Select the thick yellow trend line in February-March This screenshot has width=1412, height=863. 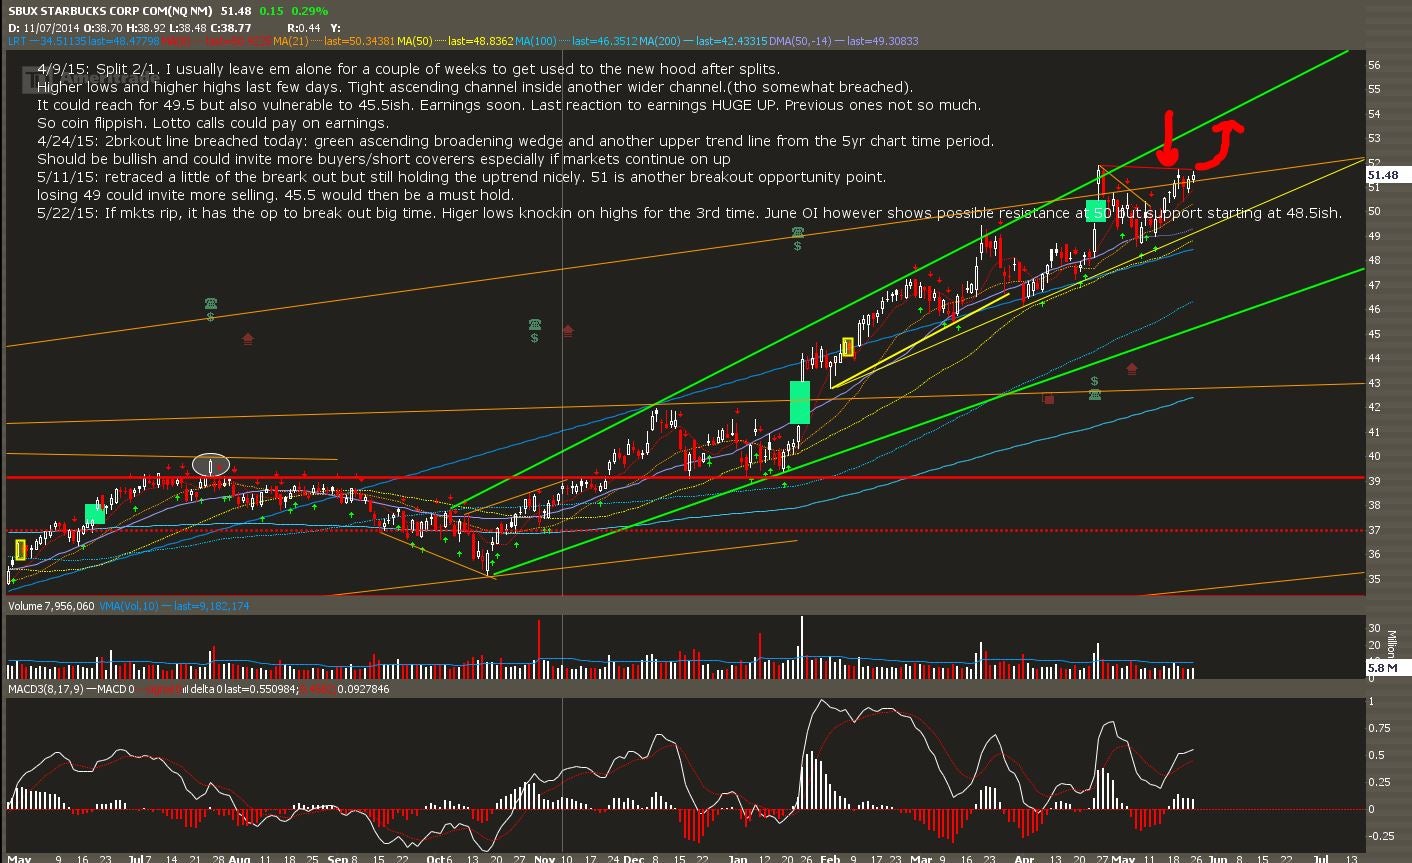(919, 341)
